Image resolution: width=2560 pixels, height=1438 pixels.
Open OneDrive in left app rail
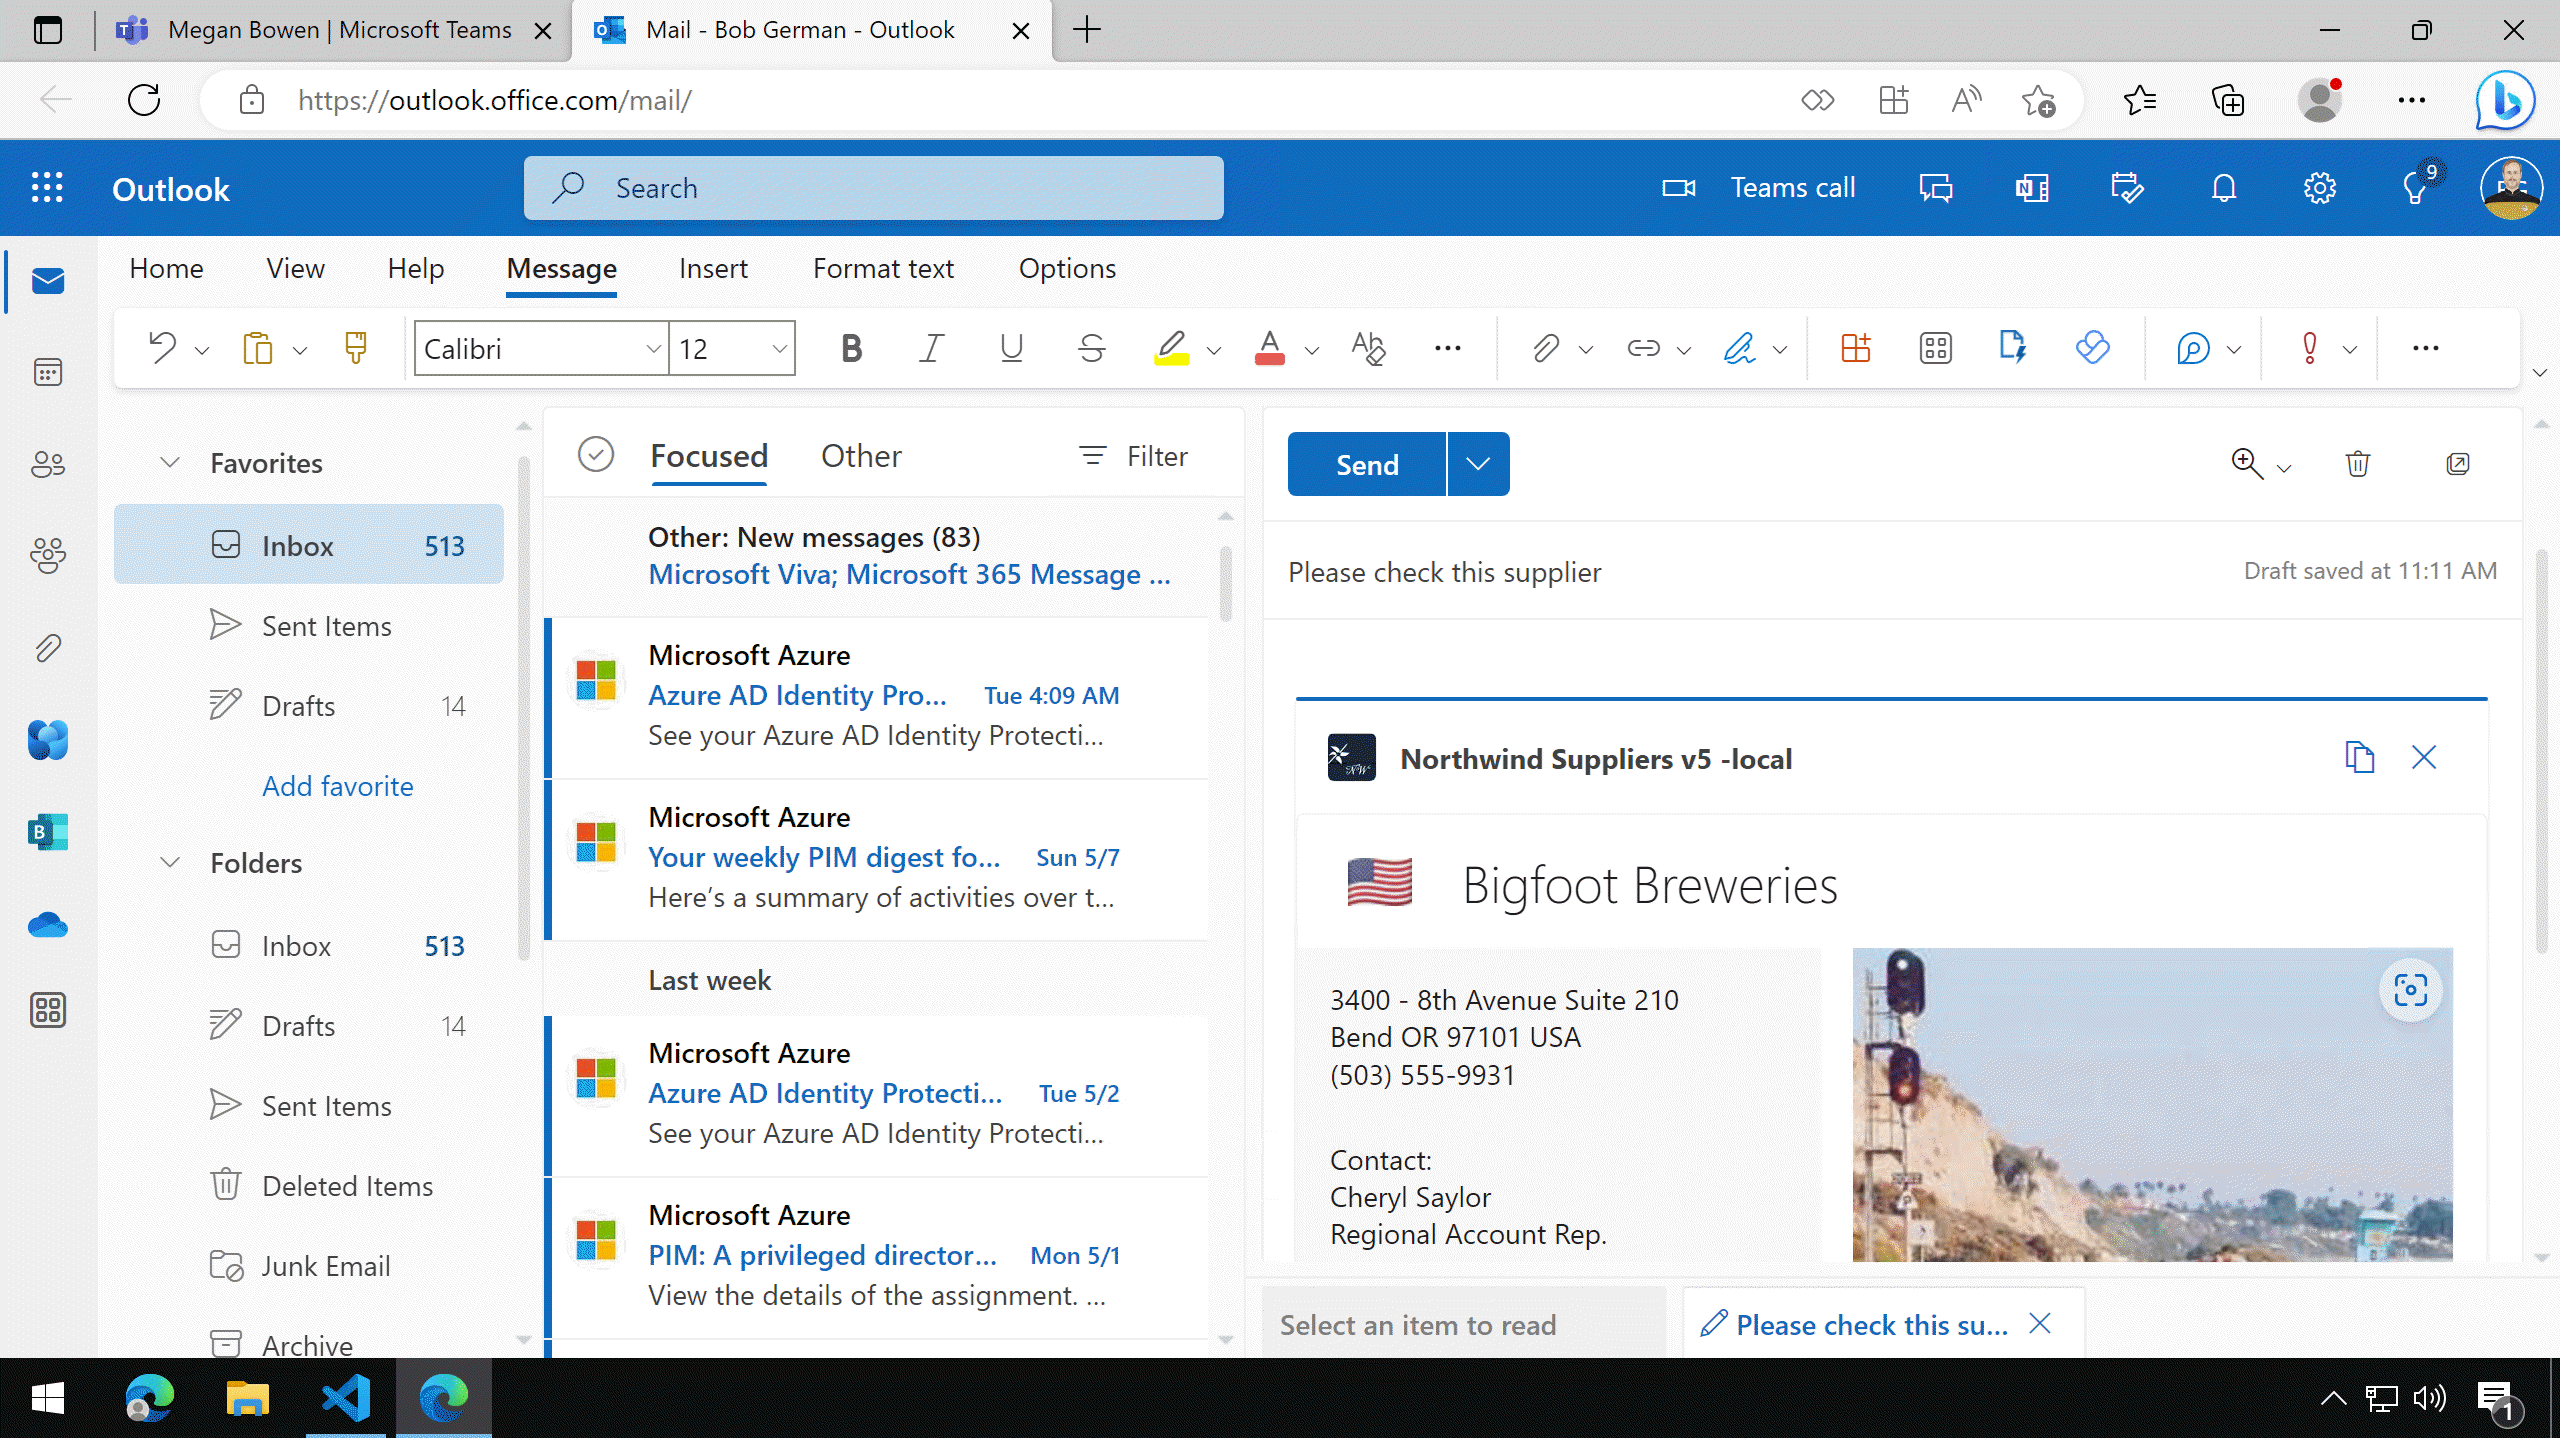point(48,925)
